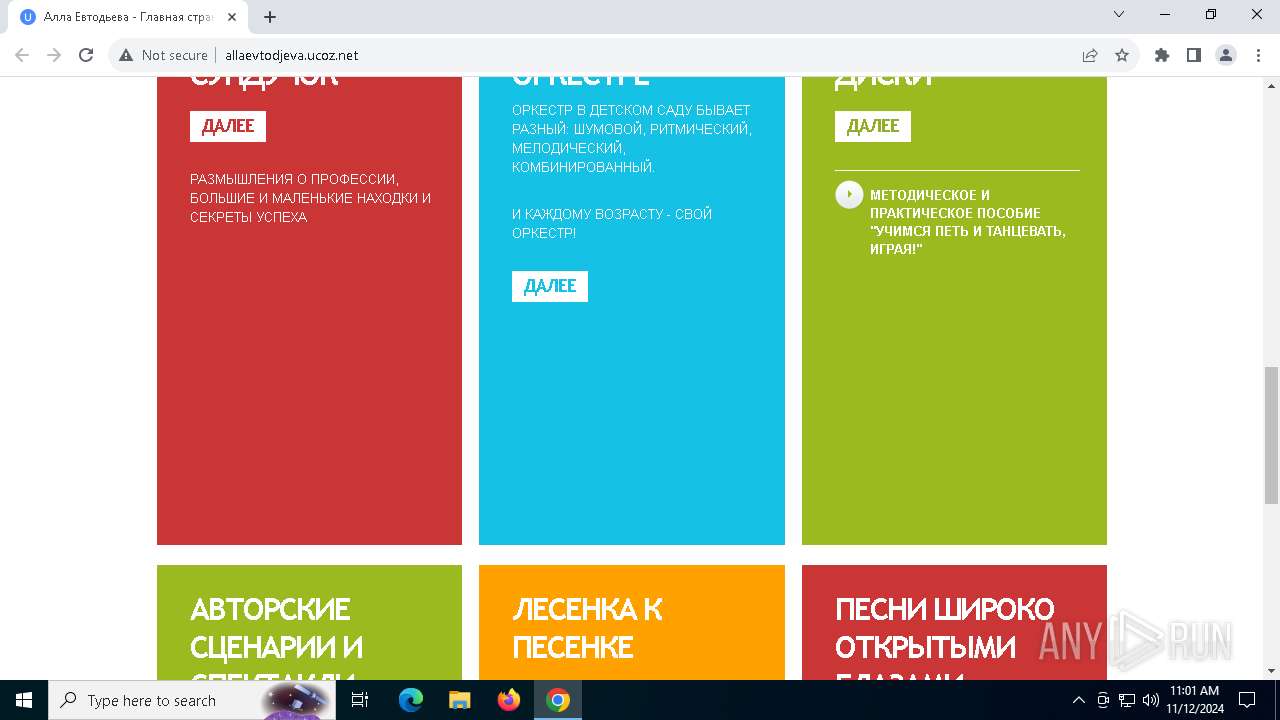Viewport: 1280px width, 720px height.
Task: Open taskbar clock and calendar
Action: [1194, 700]
